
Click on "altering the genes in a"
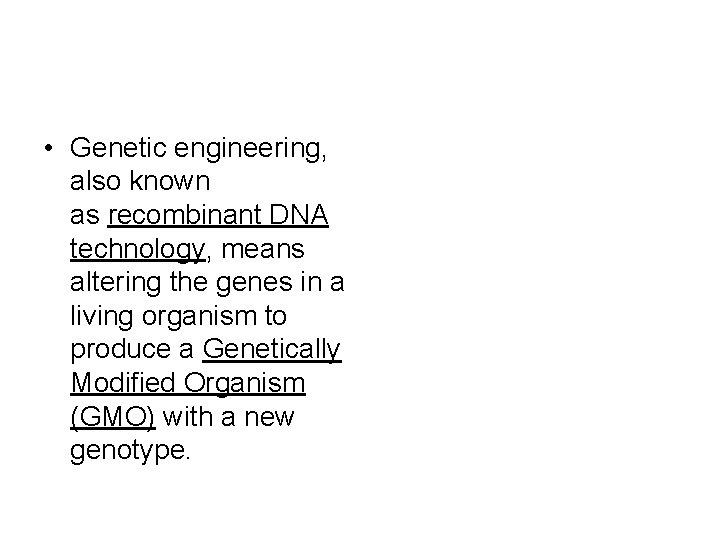[x=207, y=282]
